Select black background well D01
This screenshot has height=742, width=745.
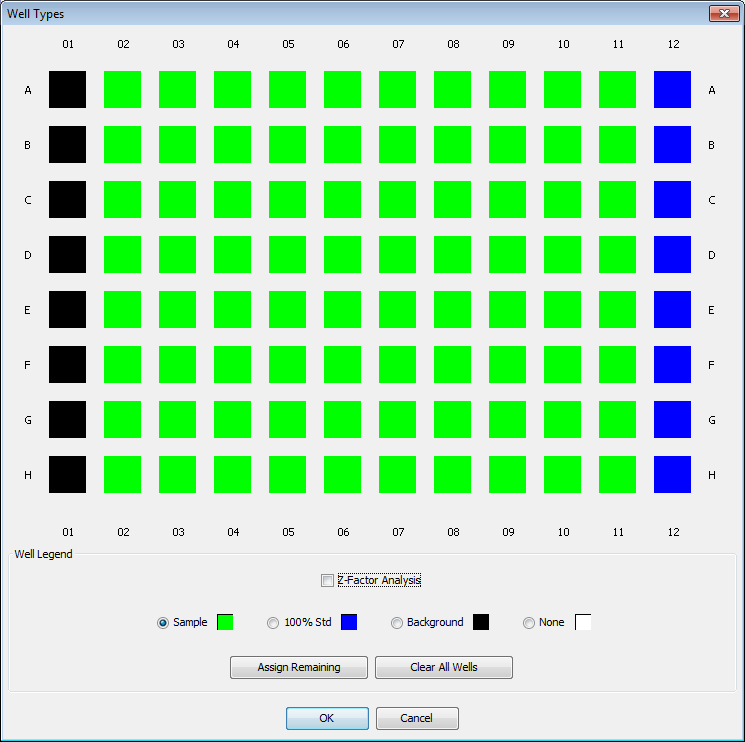coord(67,255)
